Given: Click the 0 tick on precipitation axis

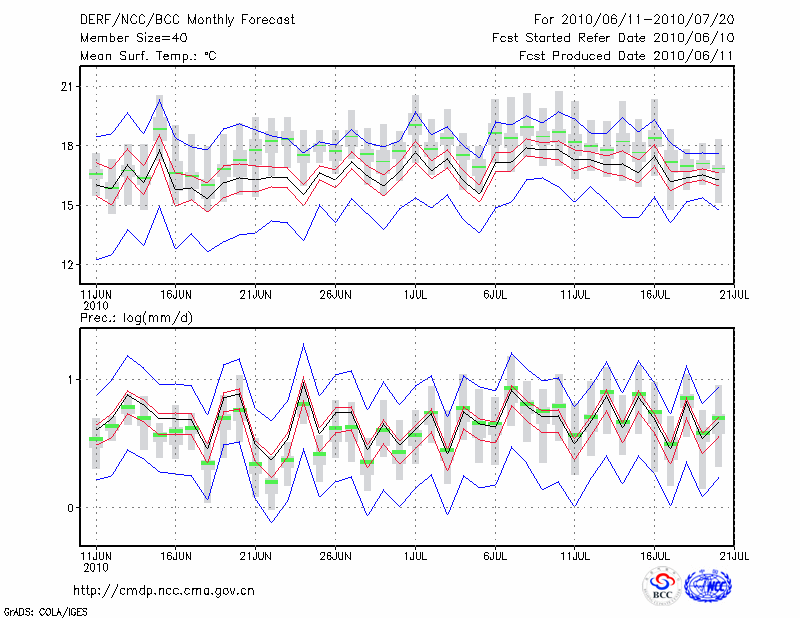Looking at the screenshot, I should pyautogui.click(x=71, y=508).
